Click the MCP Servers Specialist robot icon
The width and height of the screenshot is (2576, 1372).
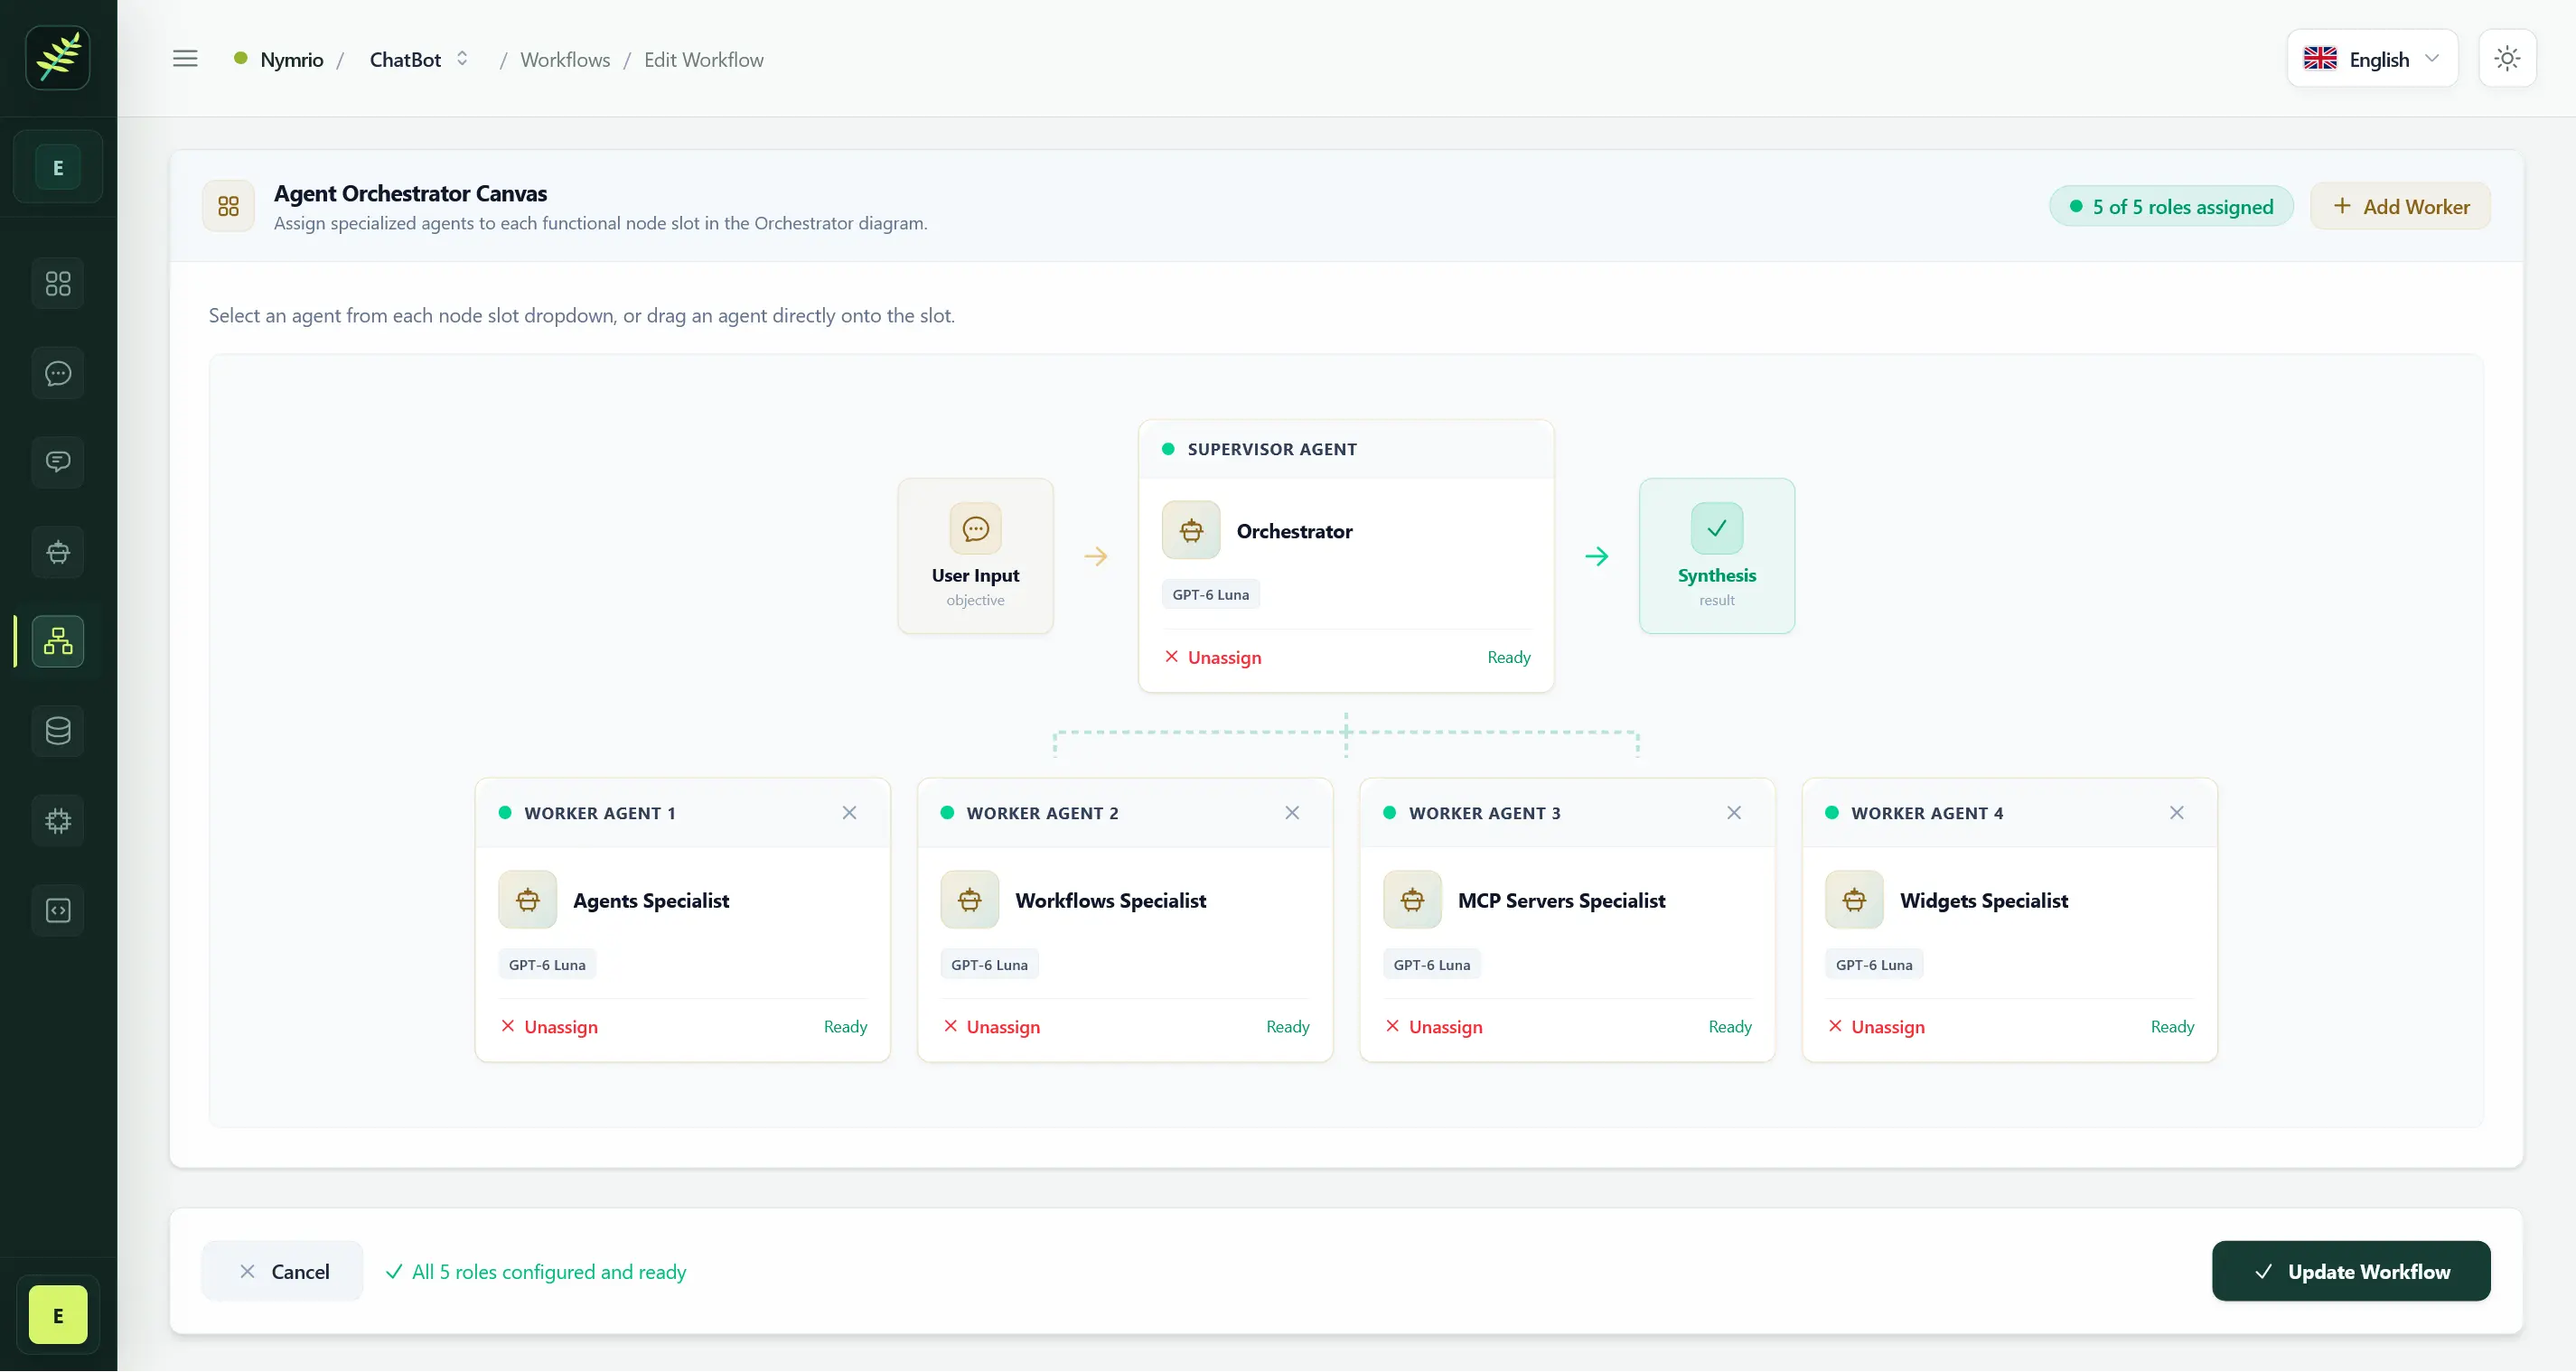[1412, 901]
